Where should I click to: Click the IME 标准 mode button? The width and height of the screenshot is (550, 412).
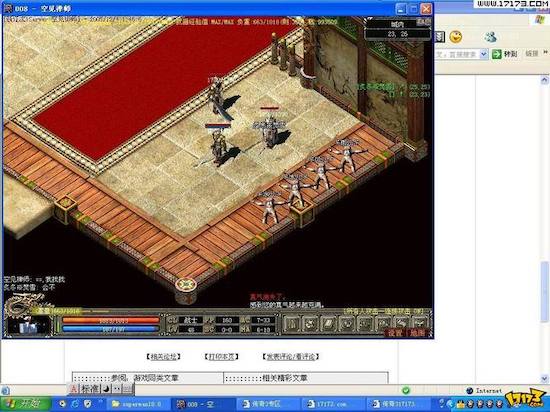[x=90, y=389]
